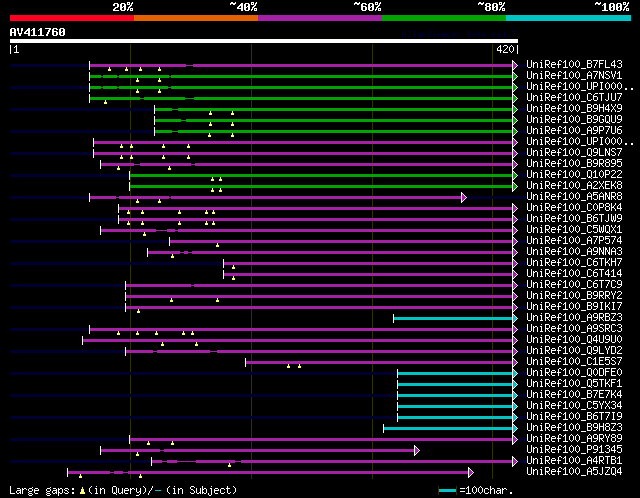Click the cyan alignment bar for B9H8Z3
The height and width of the screenshot is (498, 640).
coord(448,429)
